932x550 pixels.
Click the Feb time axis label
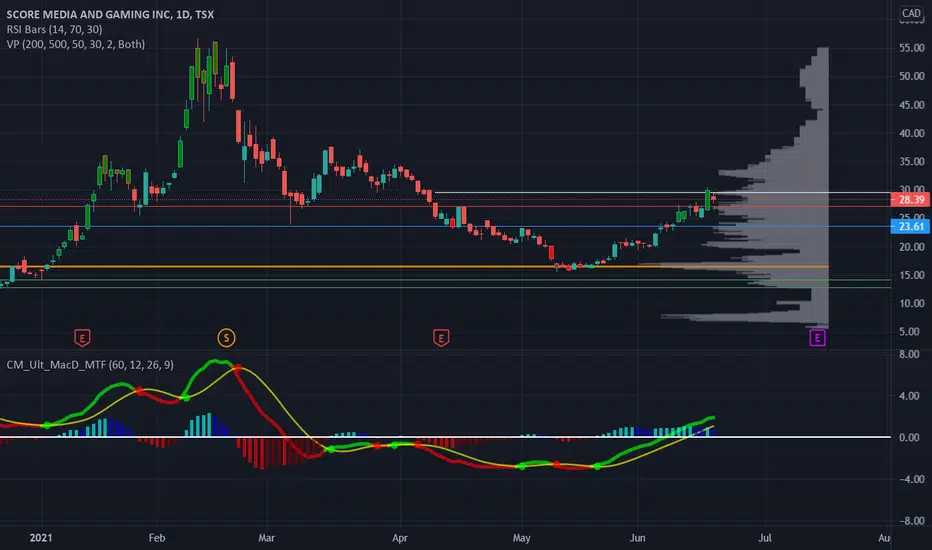pyautogui.click(x=156, y=538)
